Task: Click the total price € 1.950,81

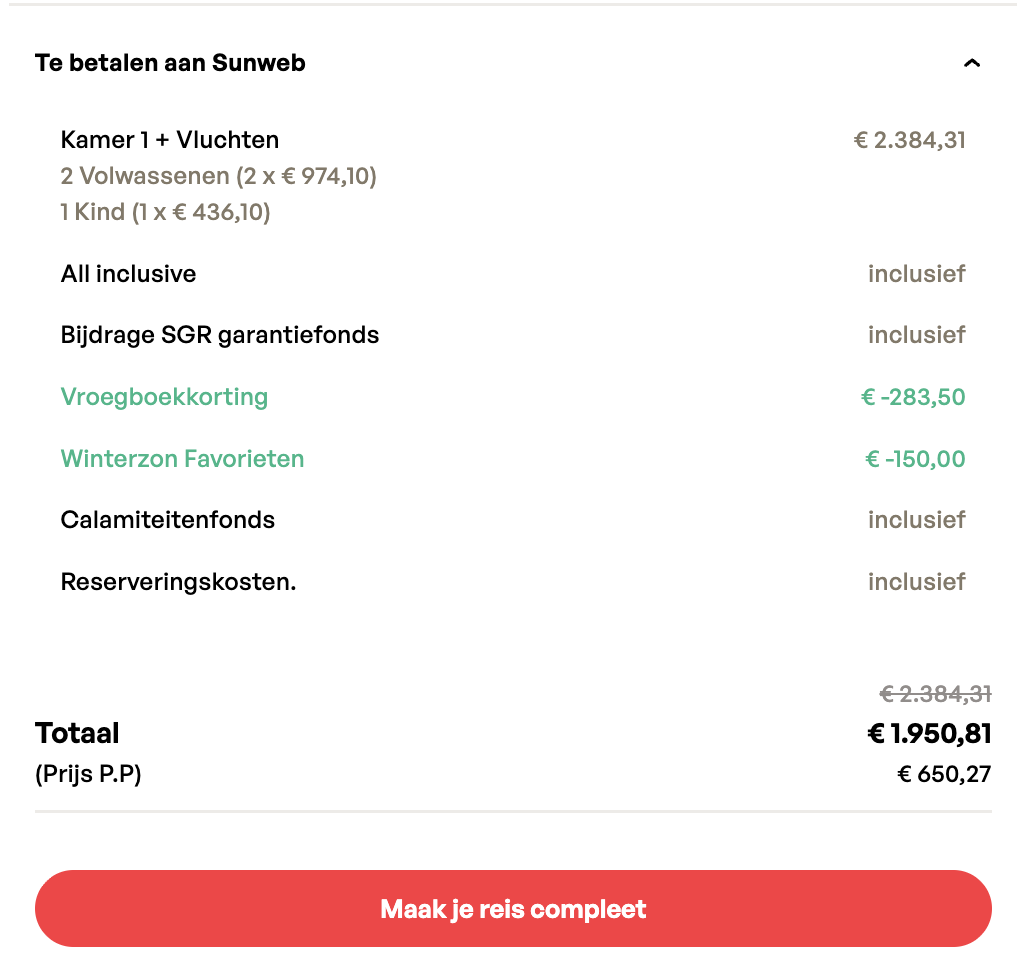Action: pos(929,734)
